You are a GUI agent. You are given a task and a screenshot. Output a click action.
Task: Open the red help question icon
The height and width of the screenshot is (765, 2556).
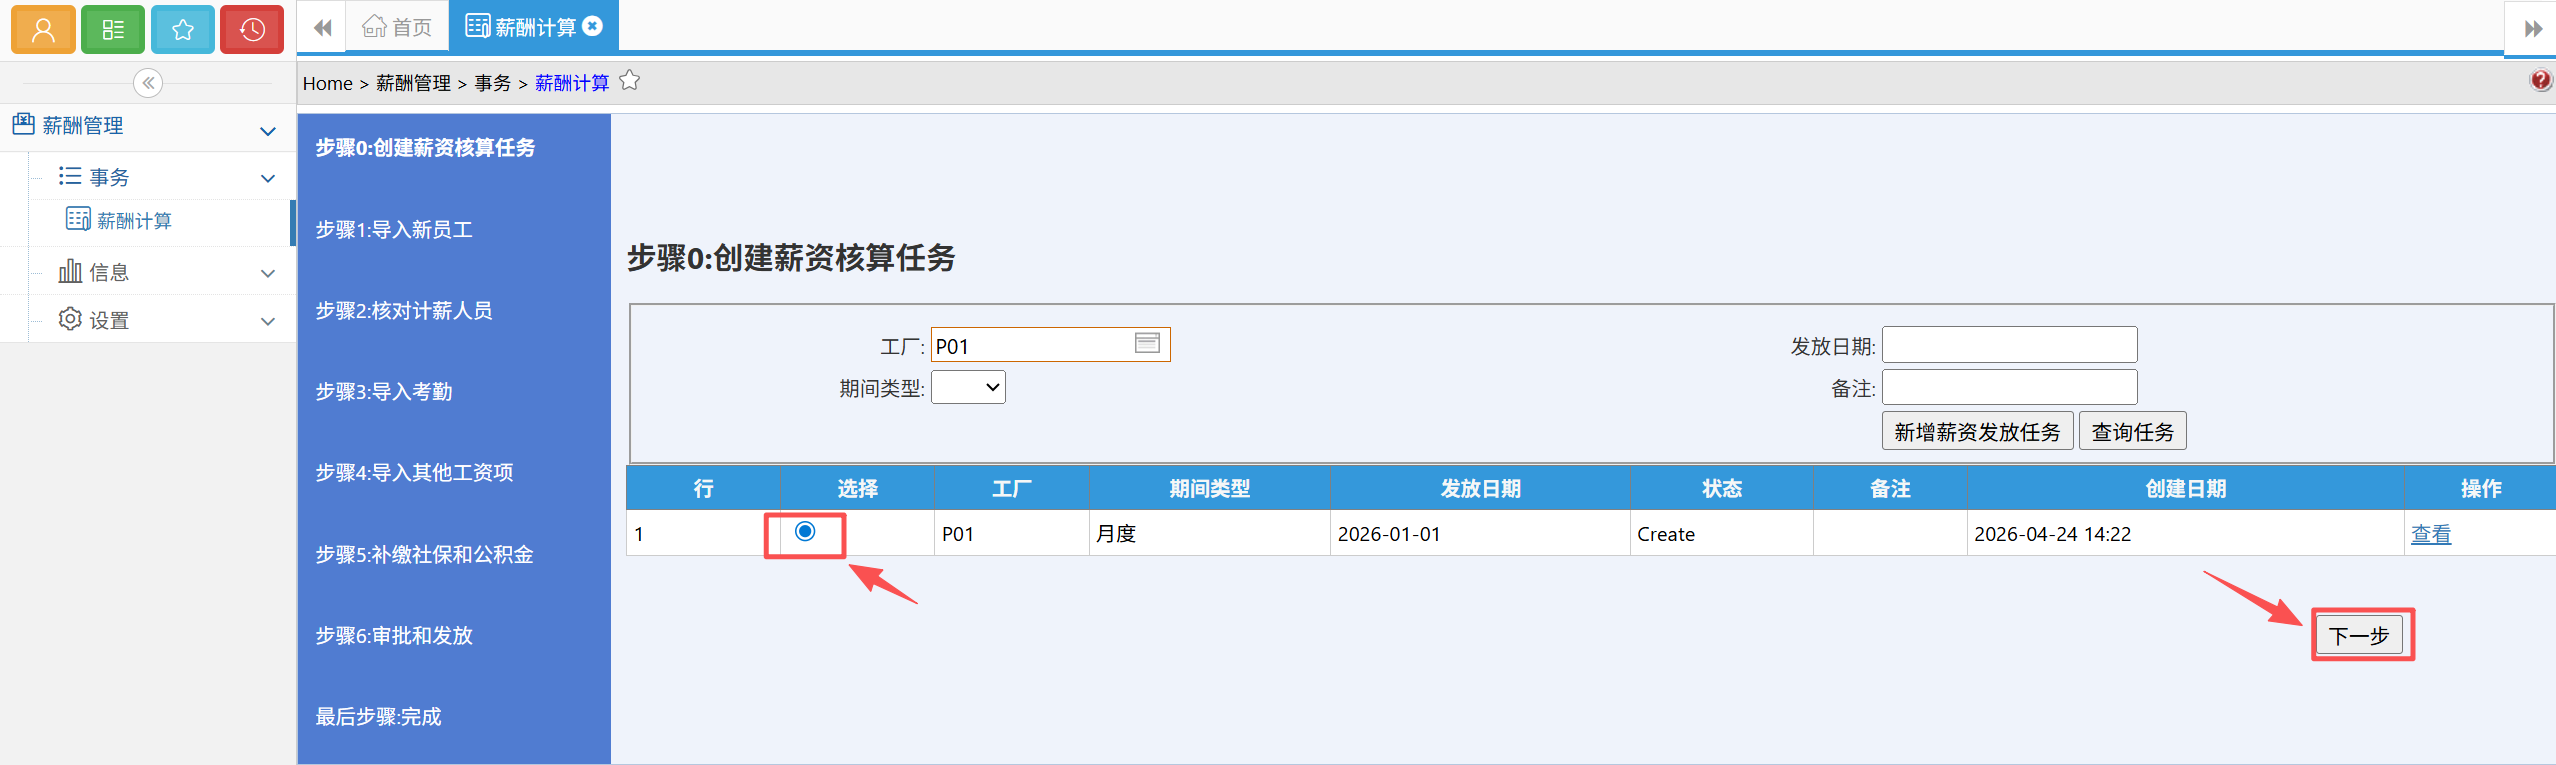[x=2541, y=81]
